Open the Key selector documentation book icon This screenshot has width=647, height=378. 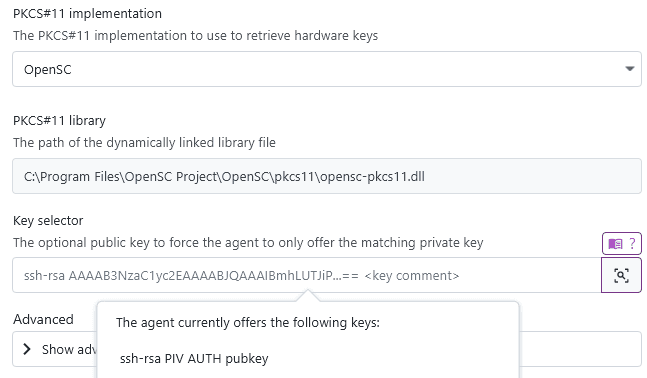(615, 243)
